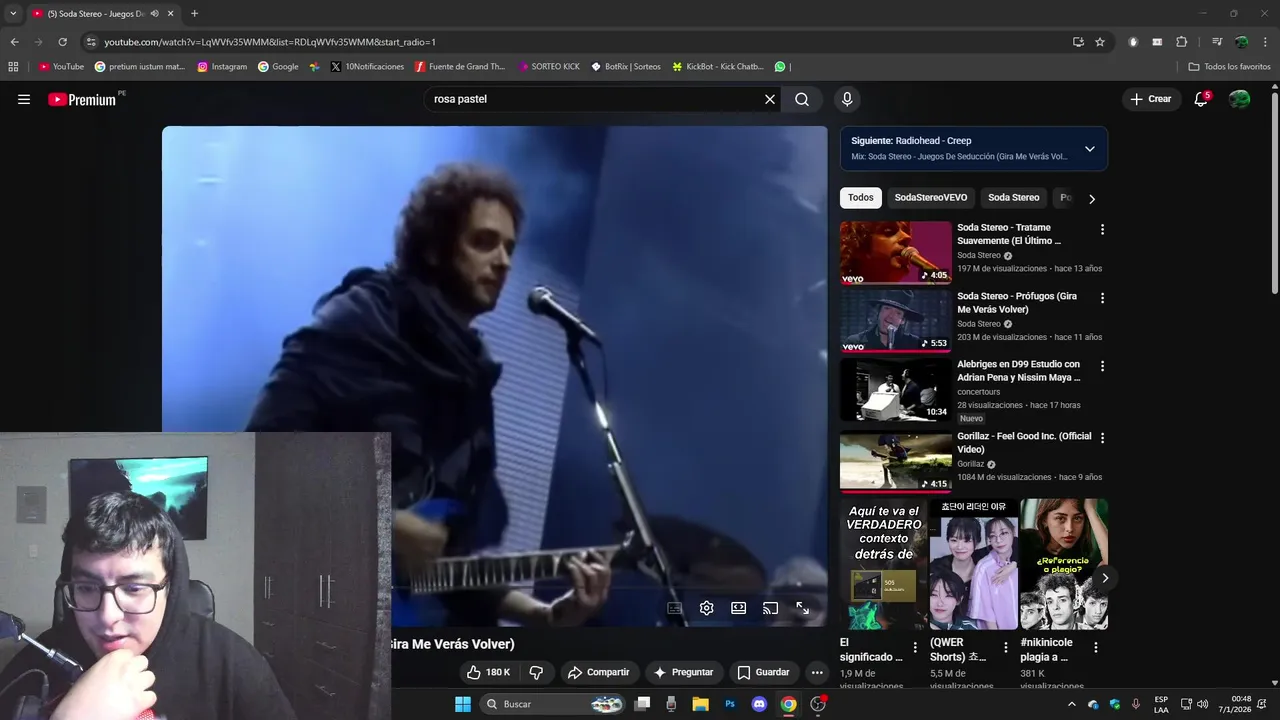
Task: Enter fullscreen in the video player
Action: [802, 608]
